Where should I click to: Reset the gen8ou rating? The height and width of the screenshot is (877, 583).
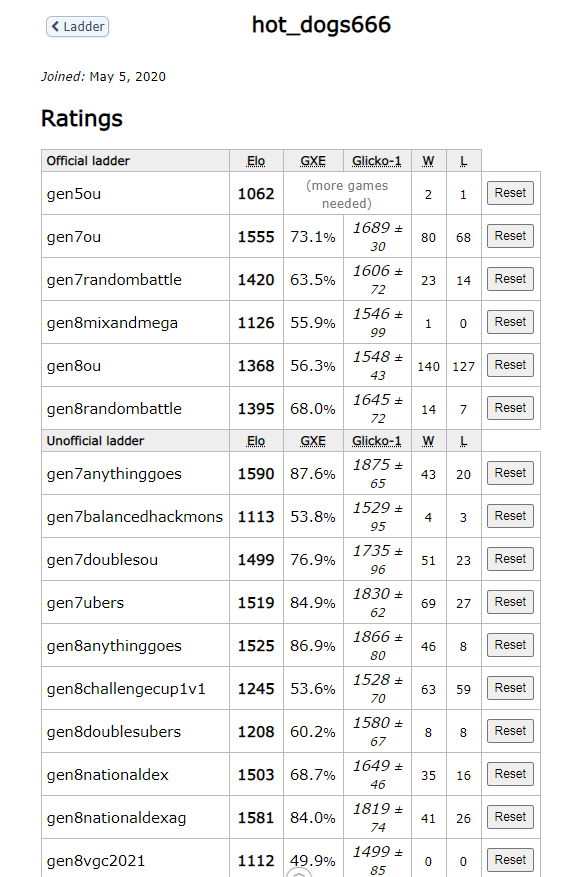510,365
